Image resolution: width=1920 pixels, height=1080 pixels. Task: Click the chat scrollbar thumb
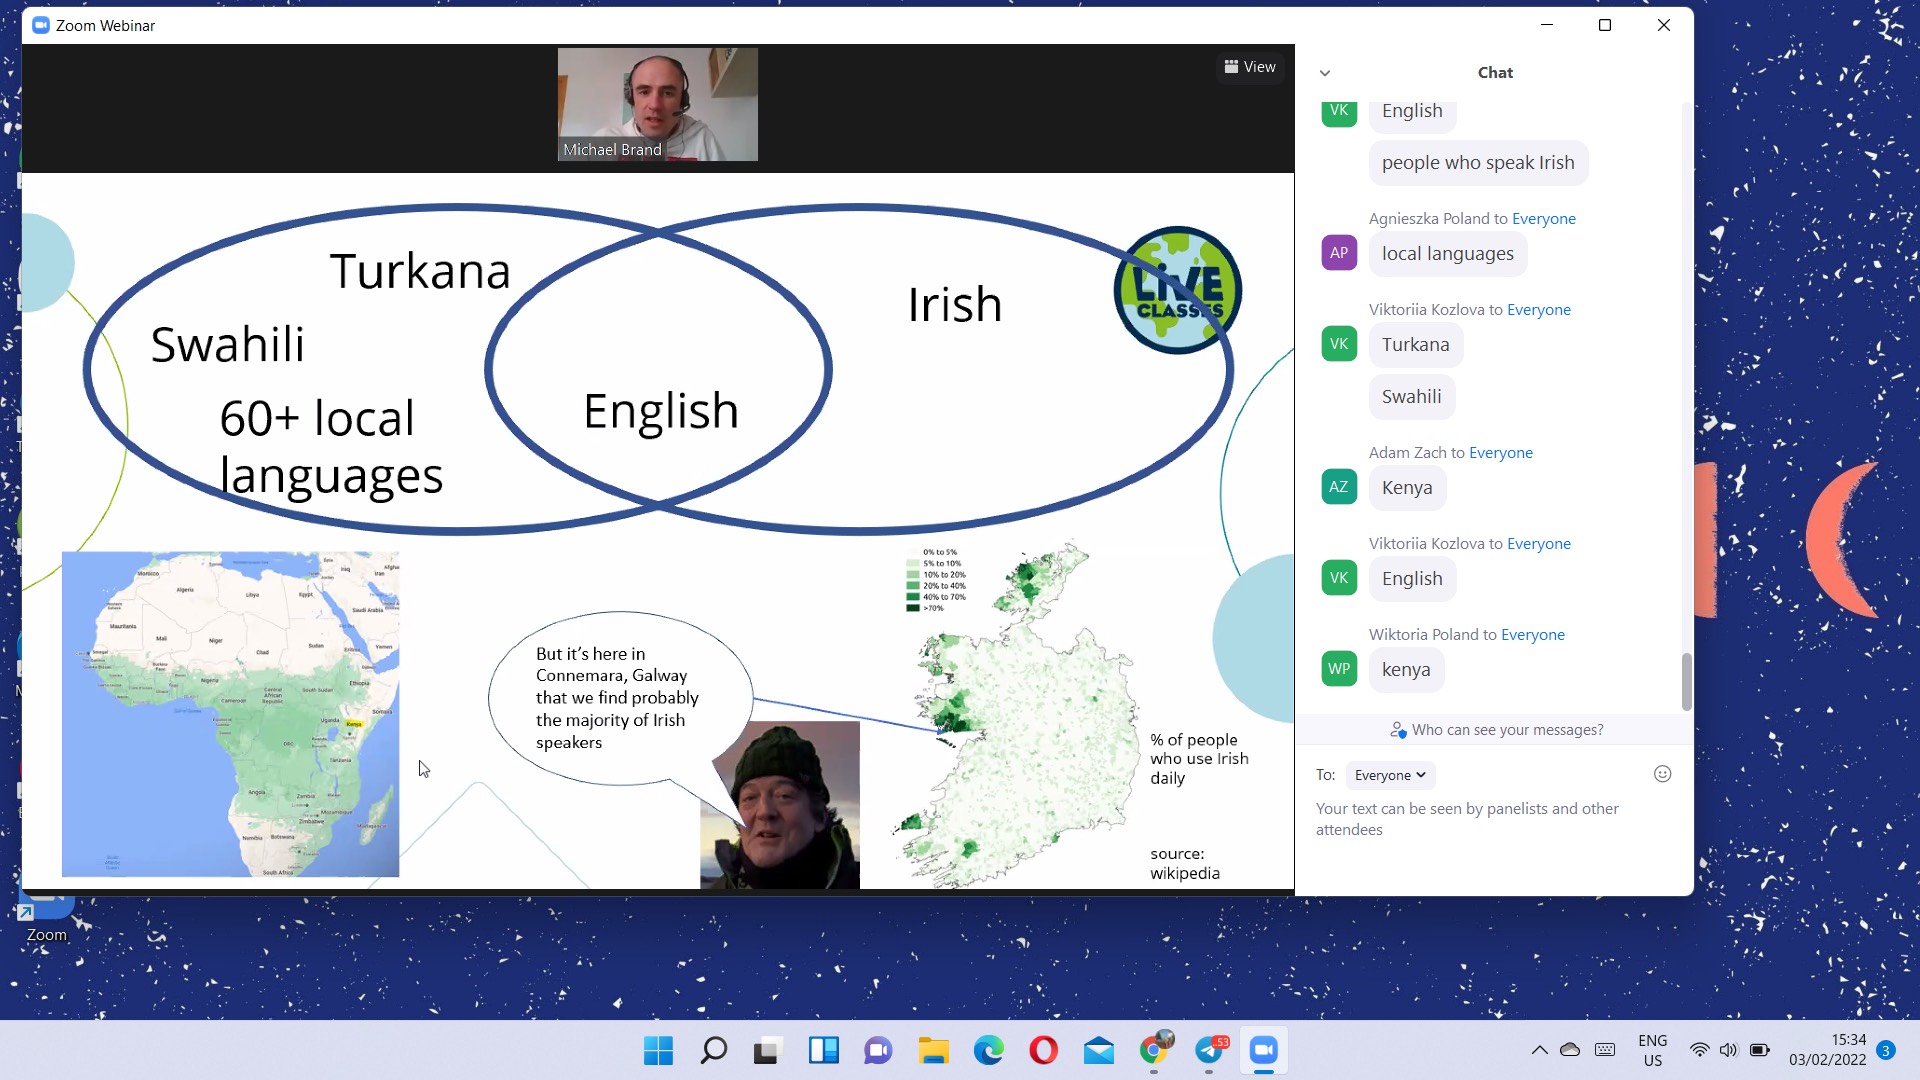(x=1686, y=681)
